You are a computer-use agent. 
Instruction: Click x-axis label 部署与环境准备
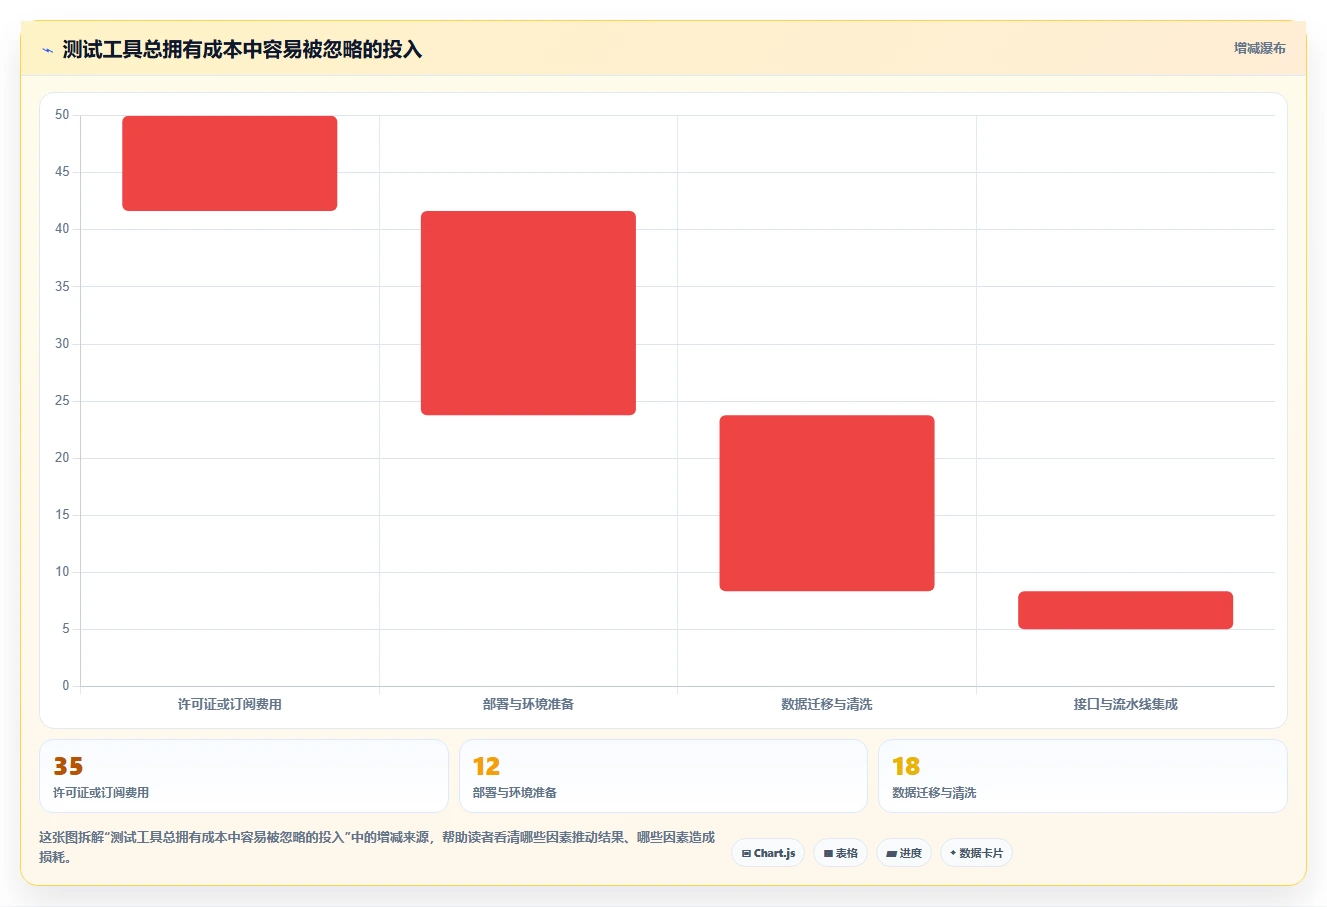click(x=528, y=704)
